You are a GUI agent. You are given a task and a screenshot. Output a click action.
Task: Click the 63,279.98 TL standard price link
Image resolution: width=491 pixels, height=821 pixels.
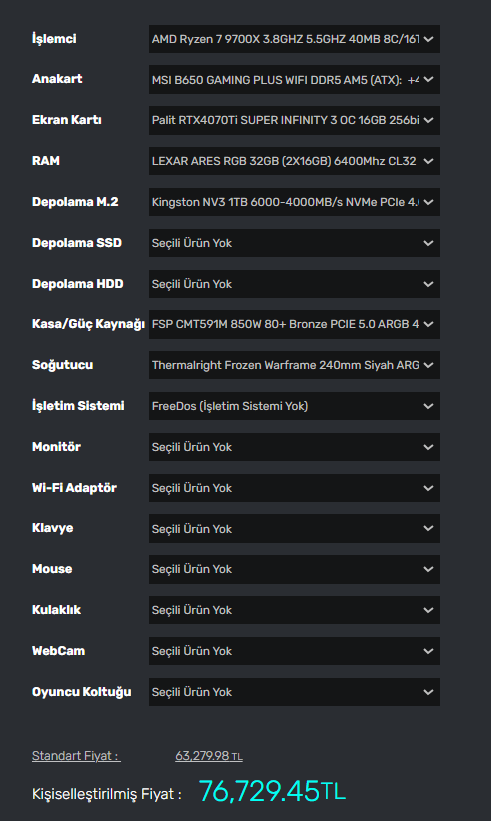coord(209,756)
